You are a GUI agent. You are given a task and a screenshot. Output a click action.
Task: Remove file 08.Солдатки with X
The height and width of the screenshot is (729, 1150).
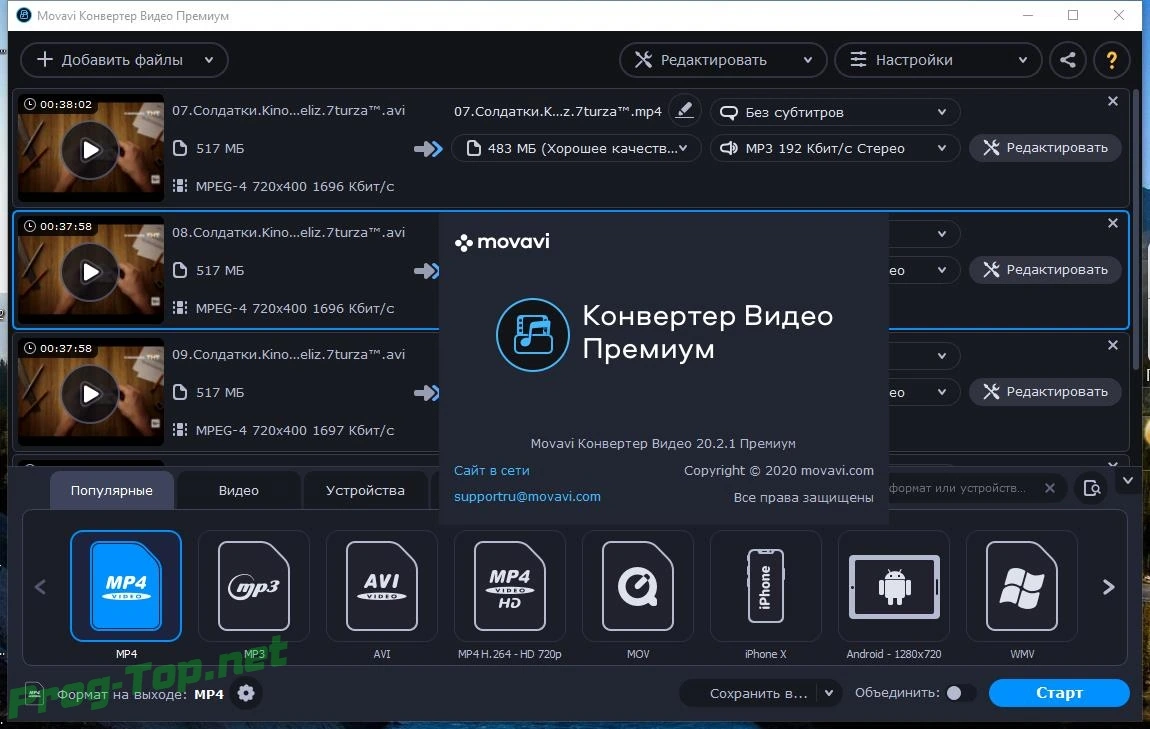pos(1113,223)
